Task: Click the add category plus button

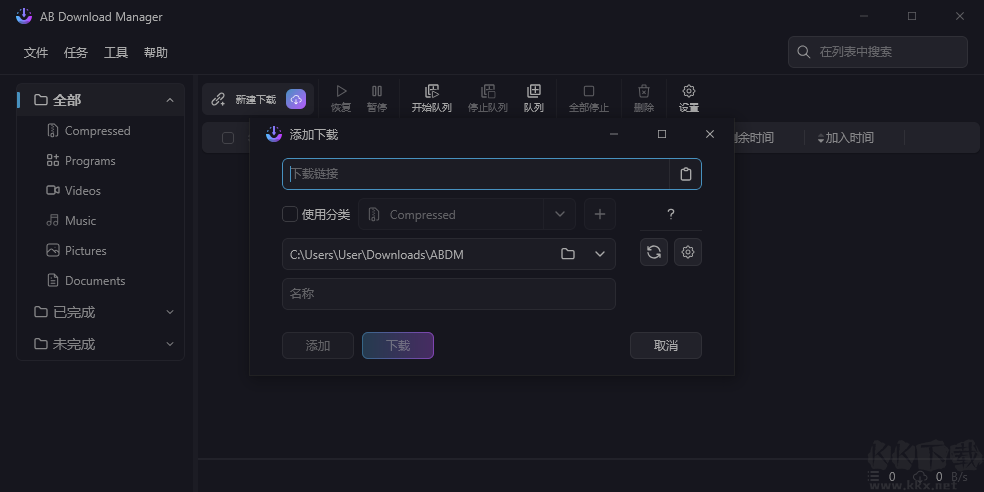Action: [x=600, y=214]
